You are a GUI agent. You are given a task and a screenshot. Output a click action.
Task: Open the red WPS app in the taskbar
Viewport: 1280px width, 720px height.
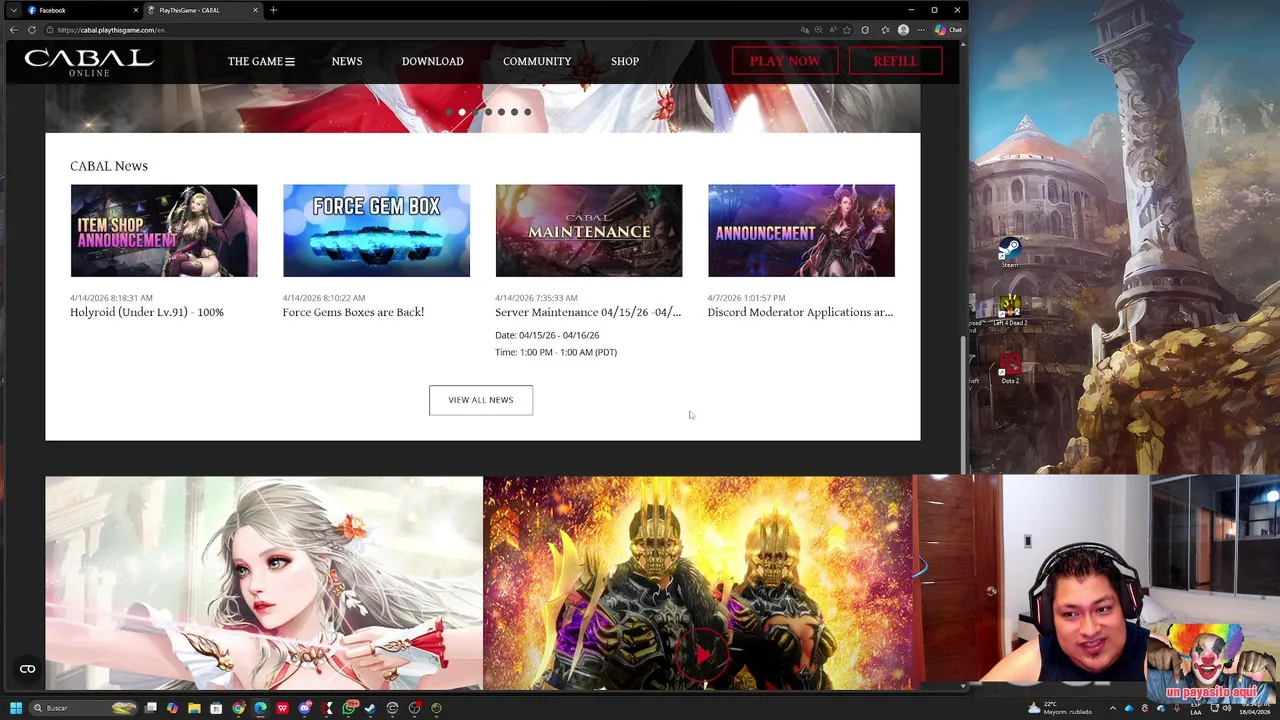tap(282, 708)
